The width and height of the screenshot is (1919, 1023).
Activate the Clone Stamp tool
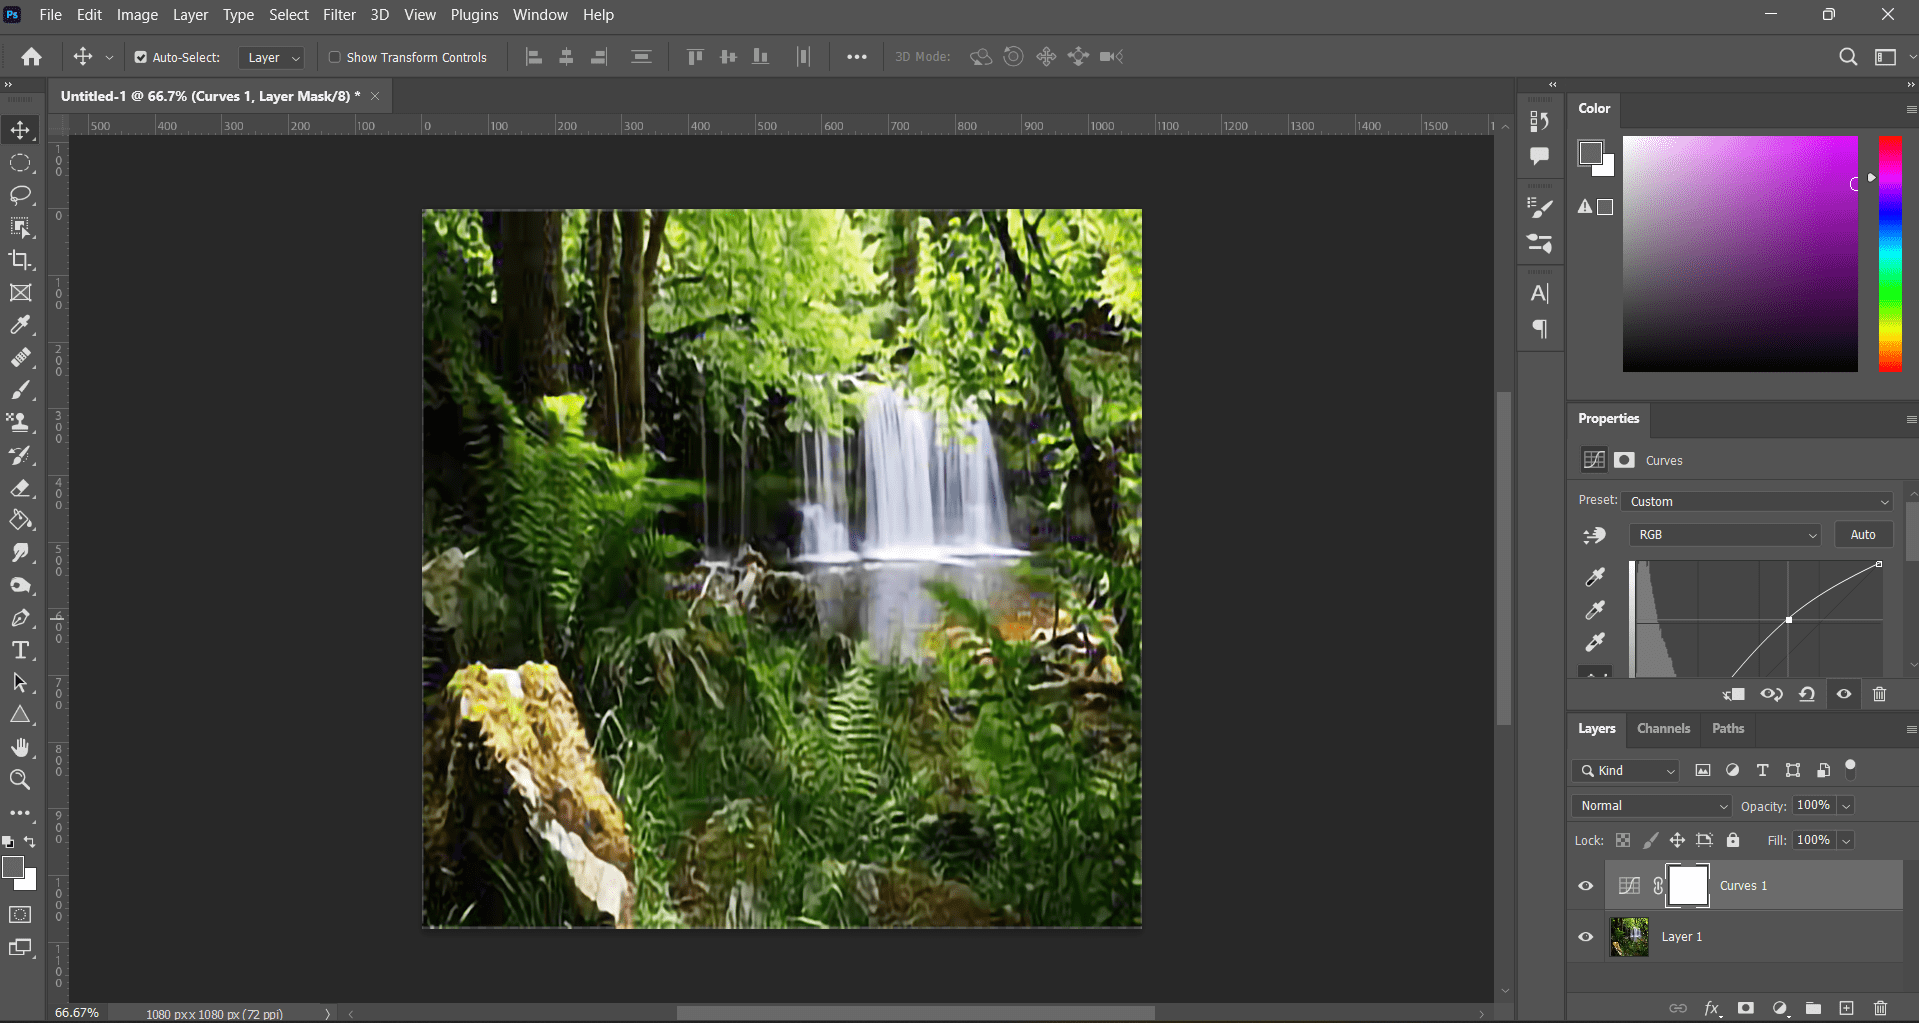(21, 422)
